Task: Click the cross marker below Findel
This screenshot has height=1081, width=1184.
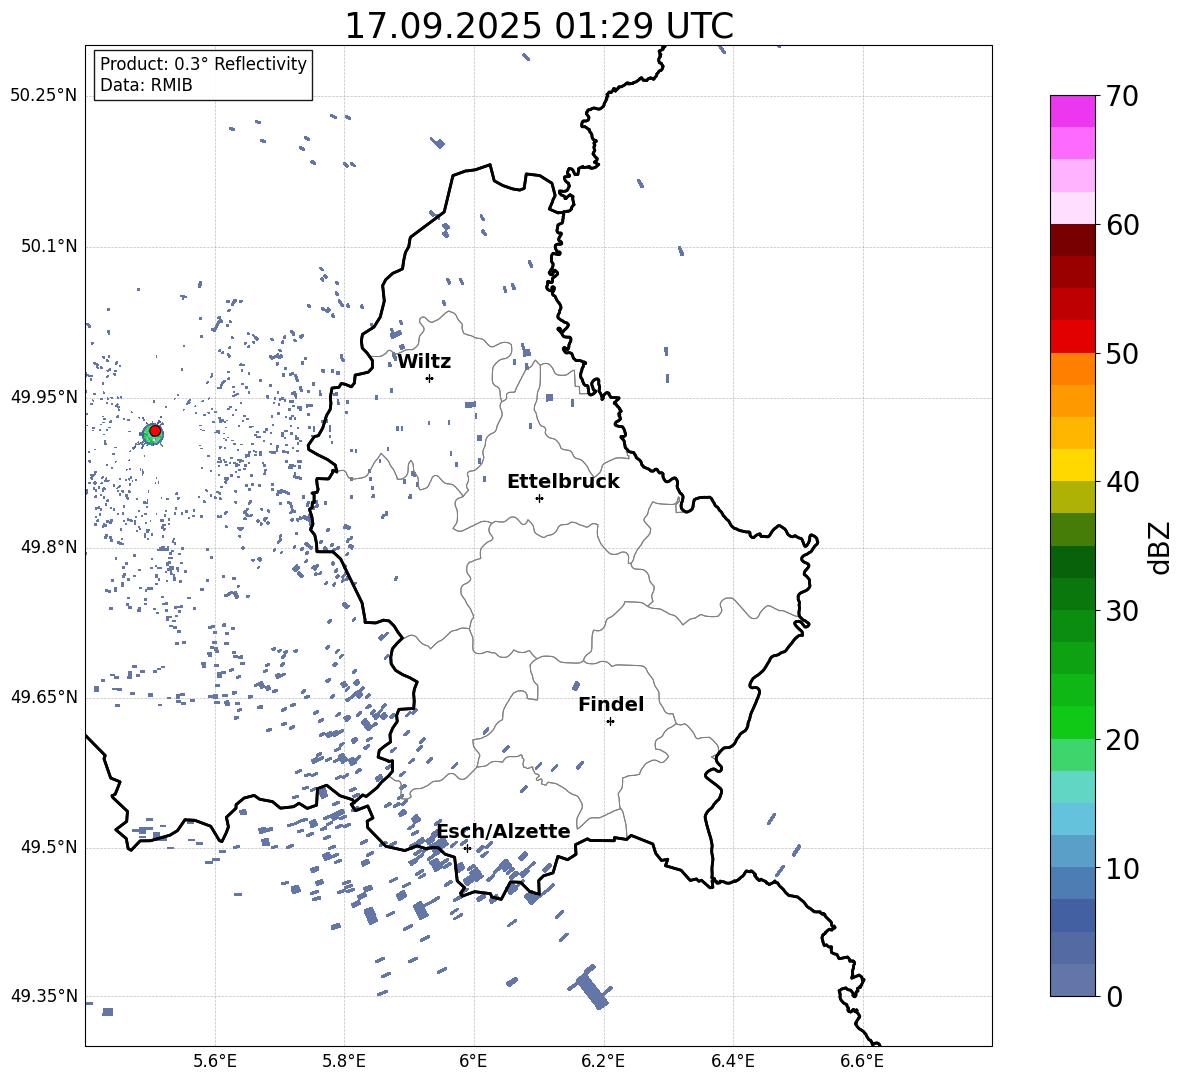Action: tap(610, 722)
